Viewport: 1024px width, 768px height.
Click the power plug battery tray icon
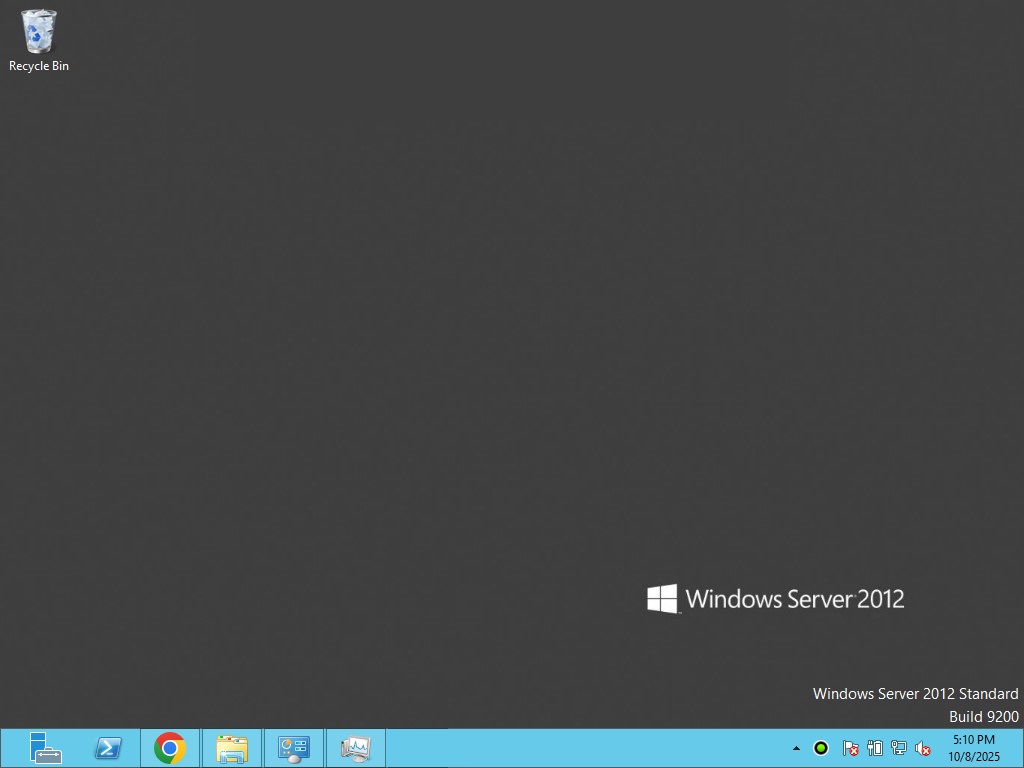(875, 748)
